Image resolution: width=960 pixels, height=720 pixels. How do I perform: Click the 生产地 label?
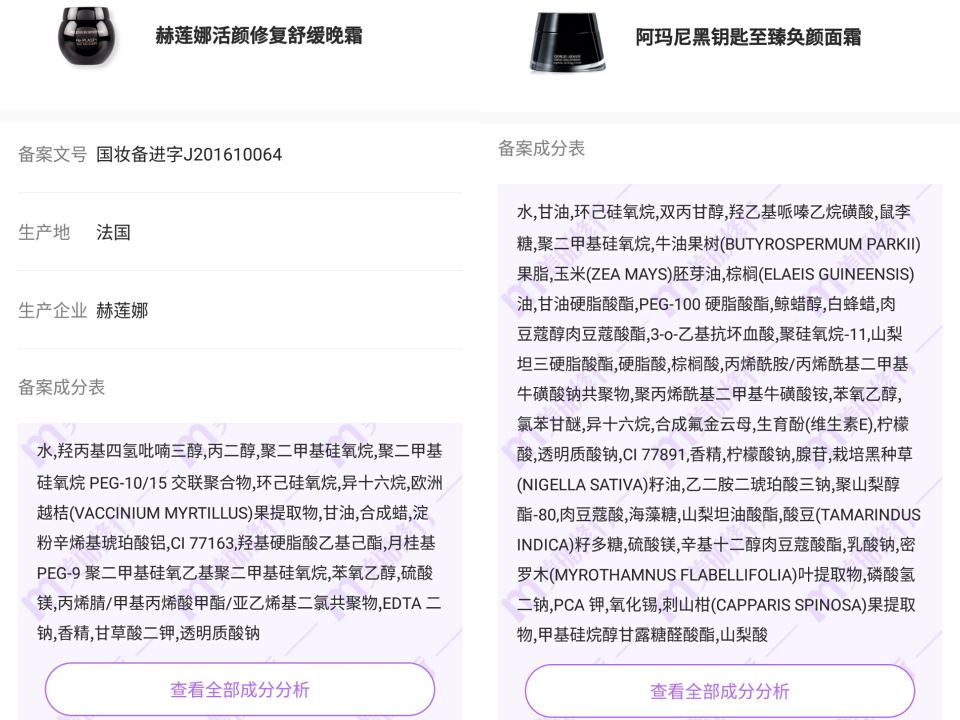pyautogui.click(x=44, y=233)
